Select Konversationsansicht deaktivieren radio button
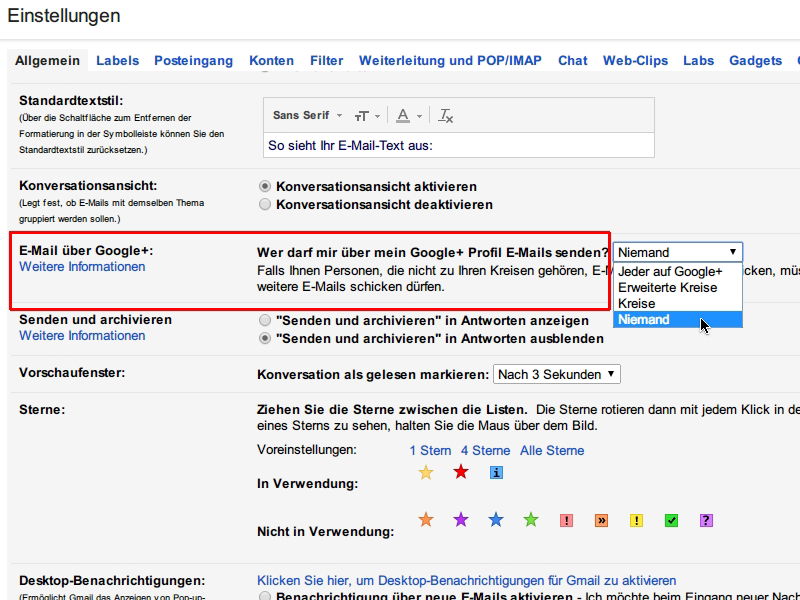The height and width of the screenshot is (600, 800). (x=265, y=205)
